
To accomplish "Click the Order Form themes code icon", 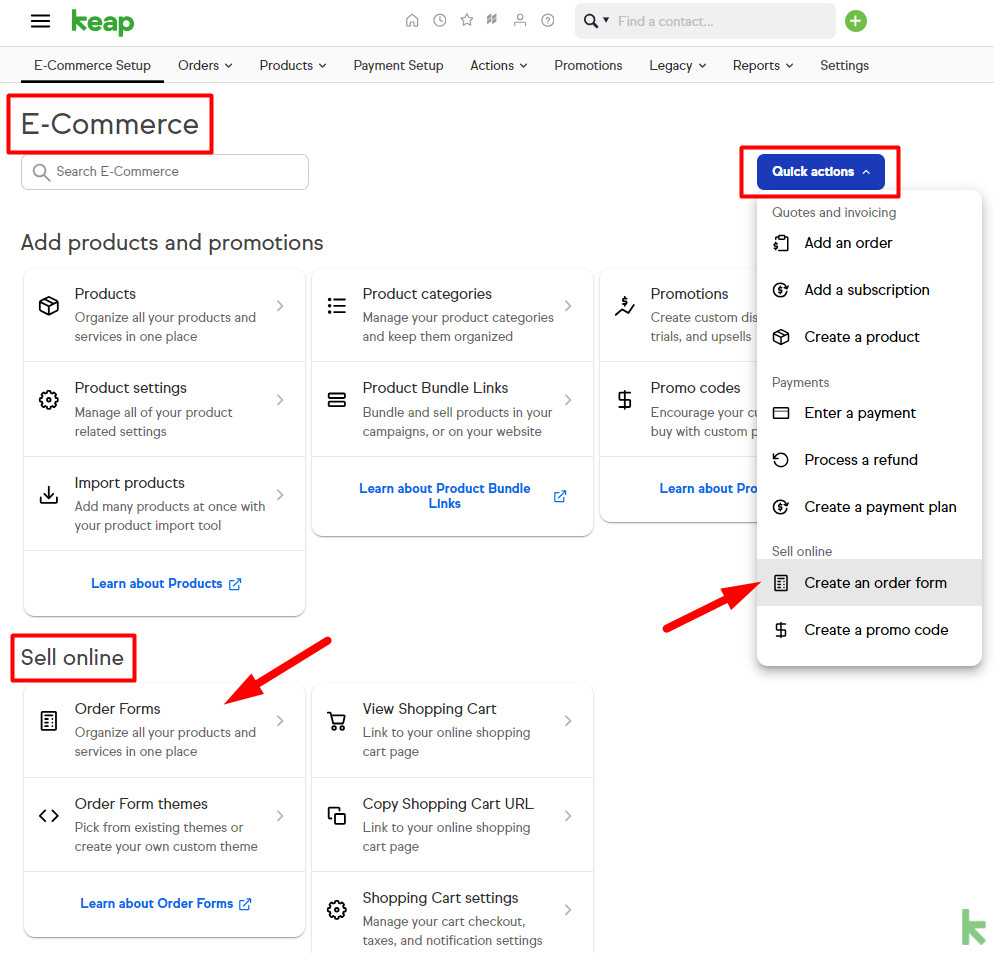I will point(49,815).
